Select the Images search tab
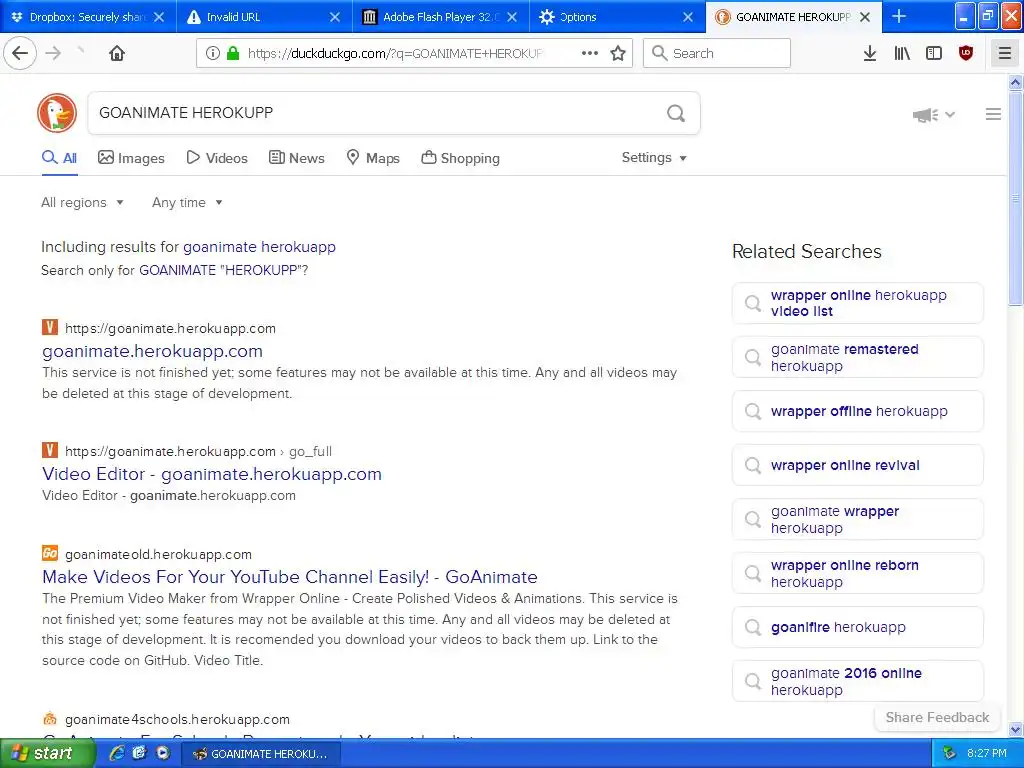 131,158
